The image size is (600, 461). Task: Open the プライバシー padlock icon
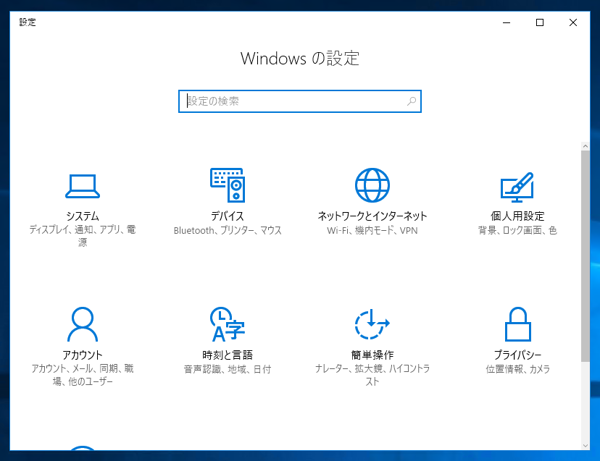point(518,324)
